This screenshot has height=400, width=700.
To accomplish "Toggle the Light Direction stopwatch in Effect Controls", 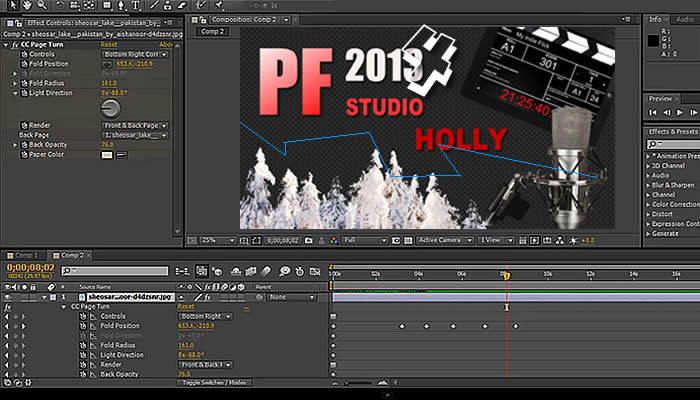I will [x=24, y=93].
